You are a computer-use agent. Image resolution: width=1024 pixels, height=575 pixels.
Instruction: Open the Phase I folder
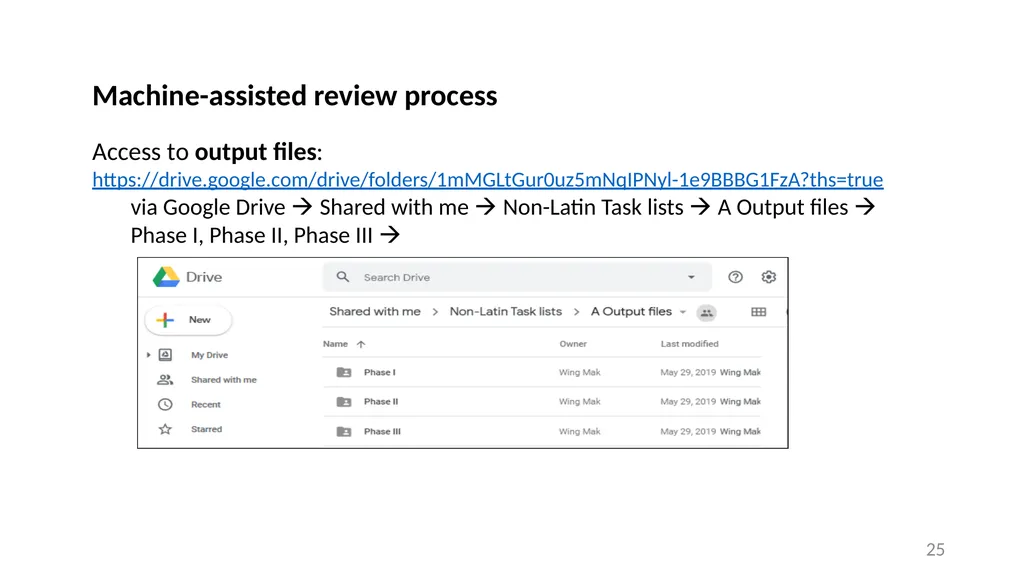379,372
